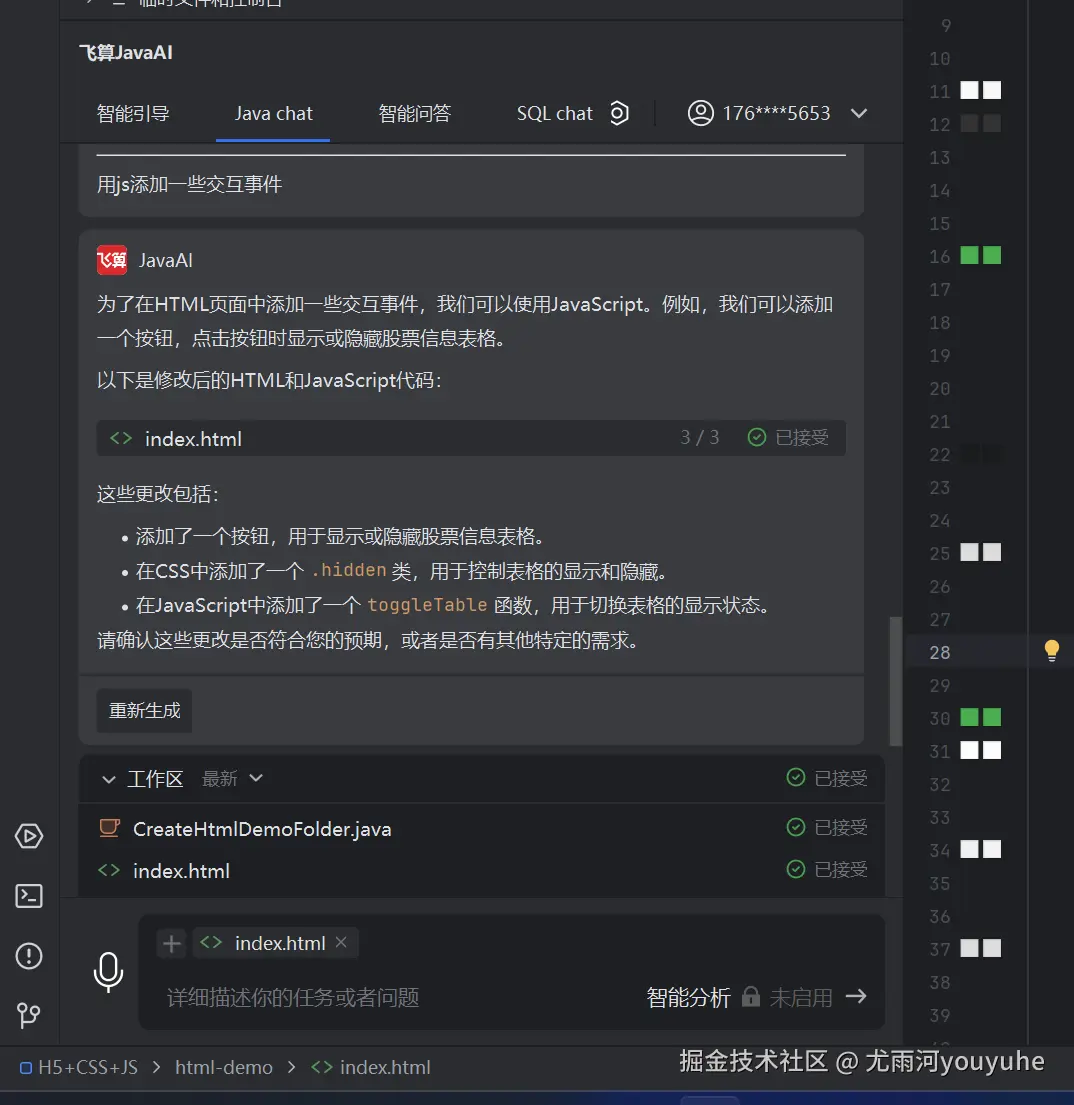The height and width of the screenshot is (1105, 1074).
Task: Collapse the 工作区 section chevron
Action: click(110, 778)
